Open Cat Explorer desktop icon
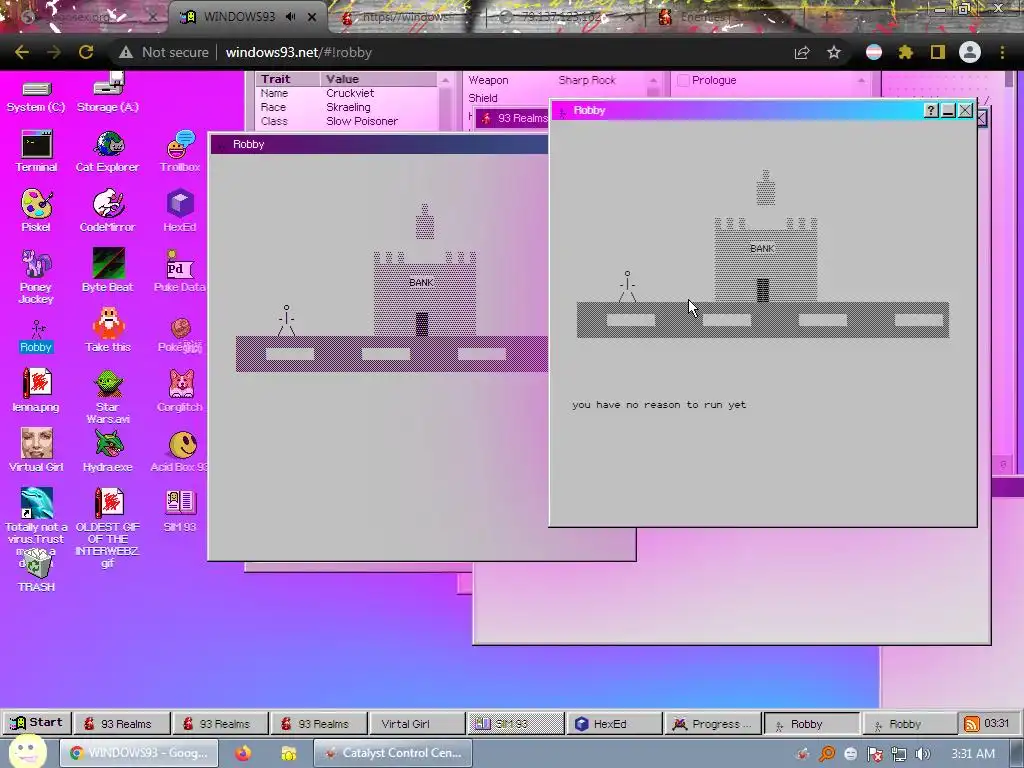Screen dimensions: 1024x768 108,152
